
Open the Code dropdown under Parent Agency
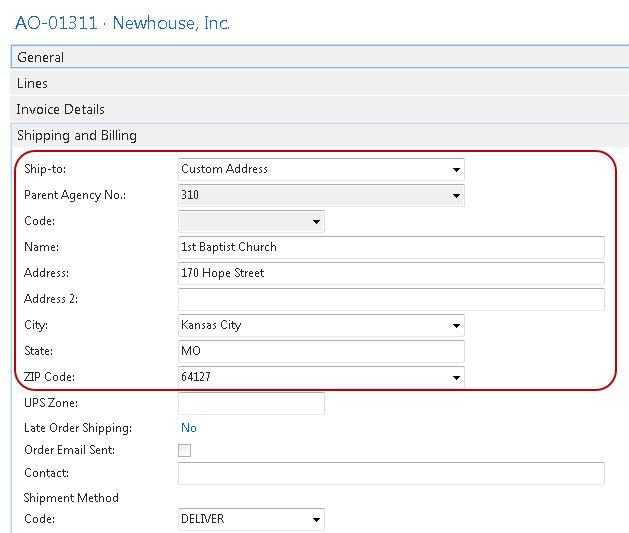point(316,222)
